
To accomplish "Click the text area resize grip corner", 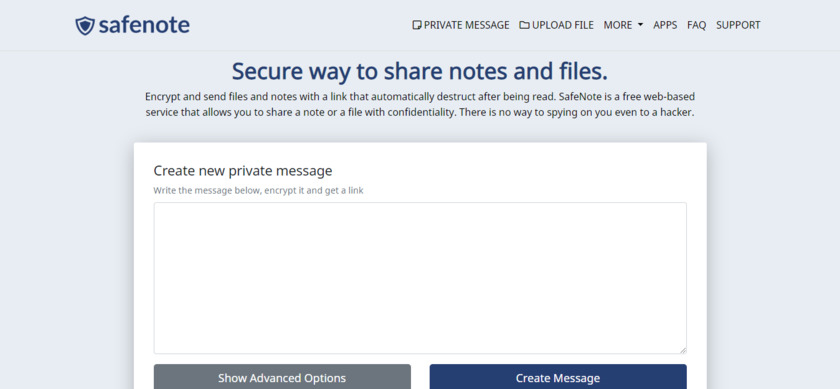I will (x=682, y=350).
